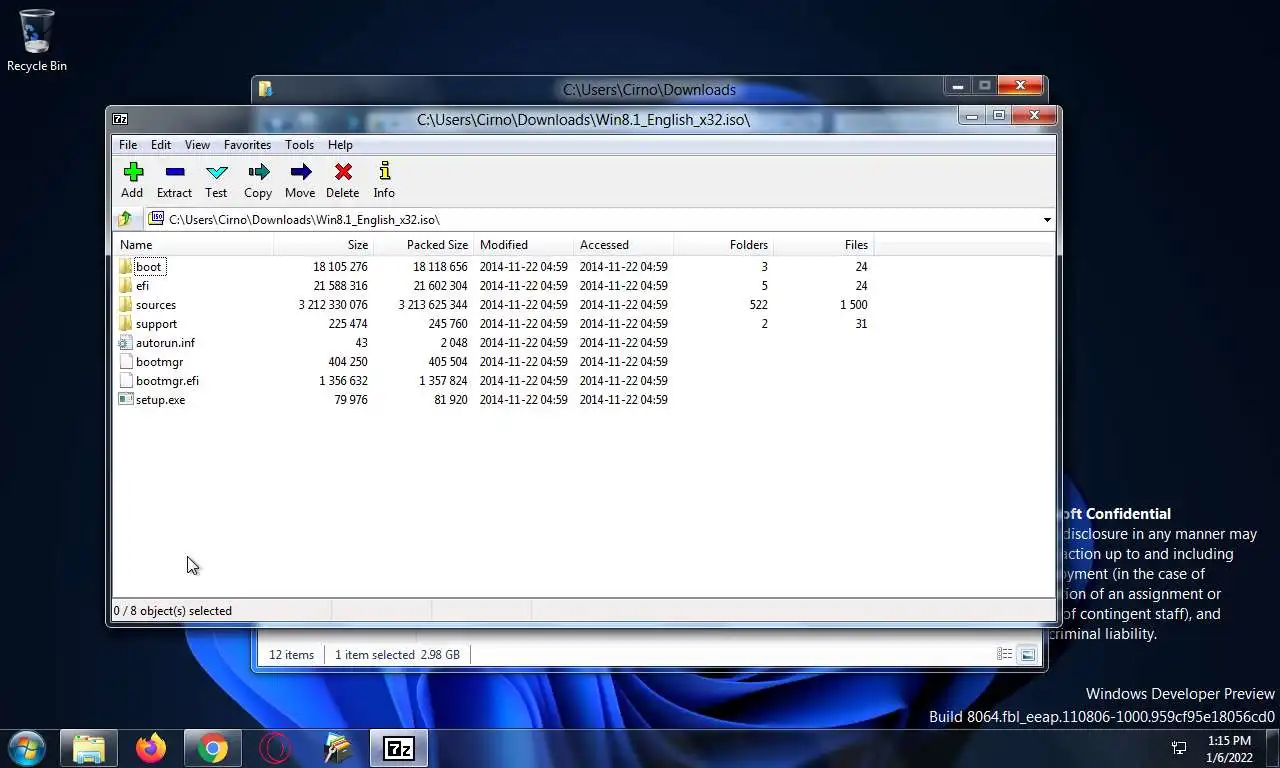This screenshot has height=768, width=1280.
Task: Open the Help menu
Action: pyautogui.click(x=340, y=145)
